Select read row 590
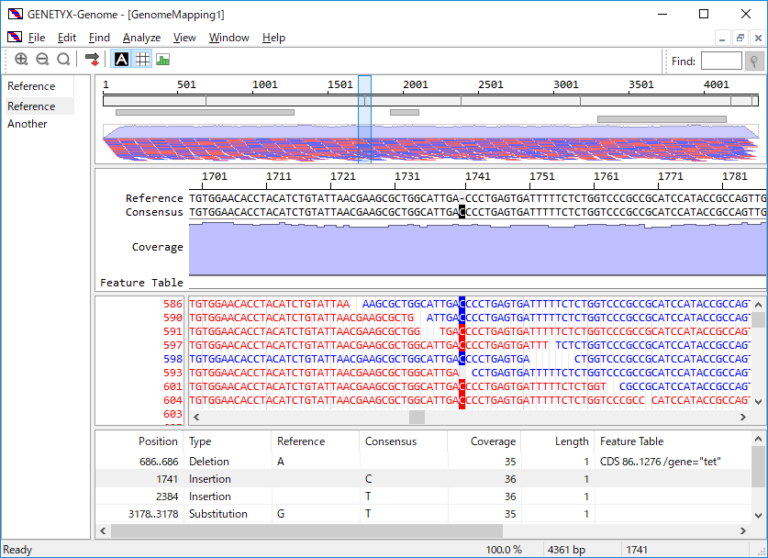This screenshot has width=768, height=558. [173, 317]
